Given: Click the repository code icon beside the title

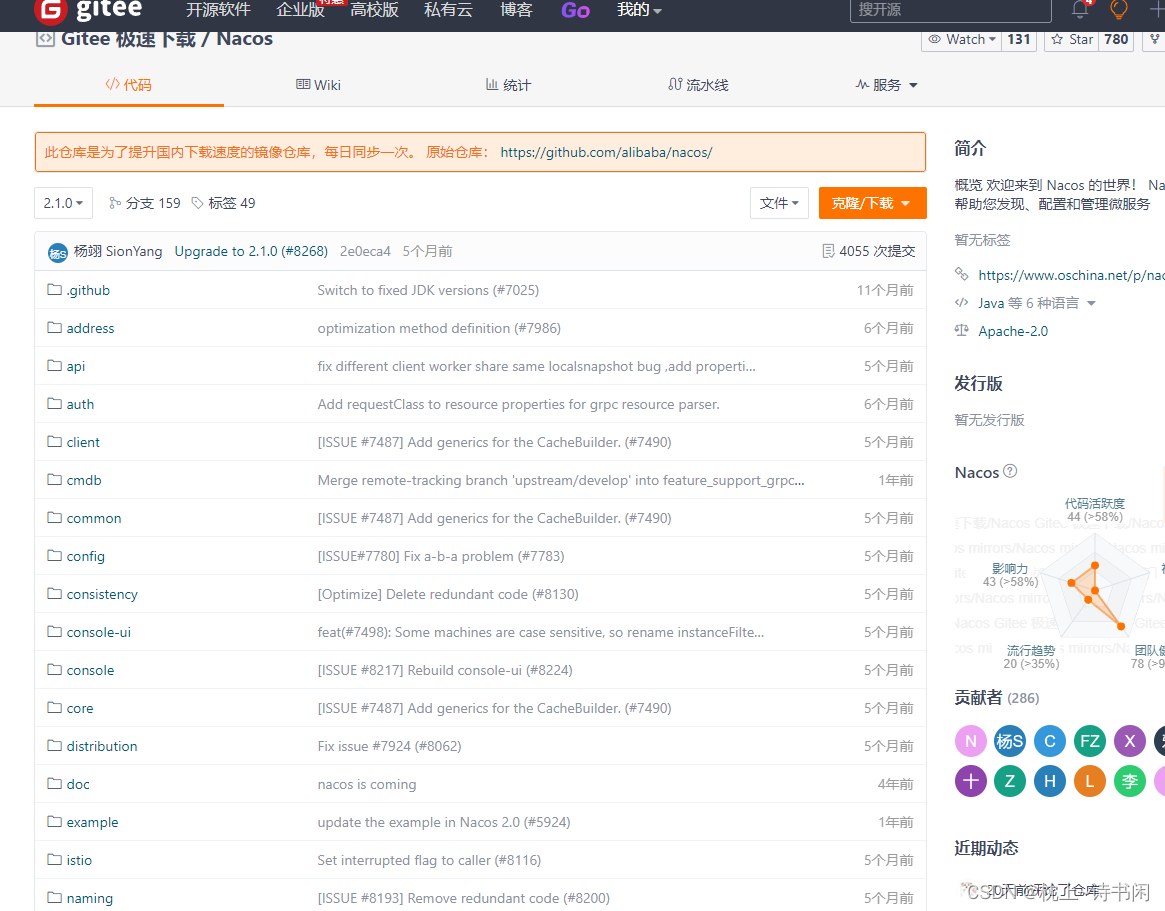Looking at the screenshot, I should (45, 39).
